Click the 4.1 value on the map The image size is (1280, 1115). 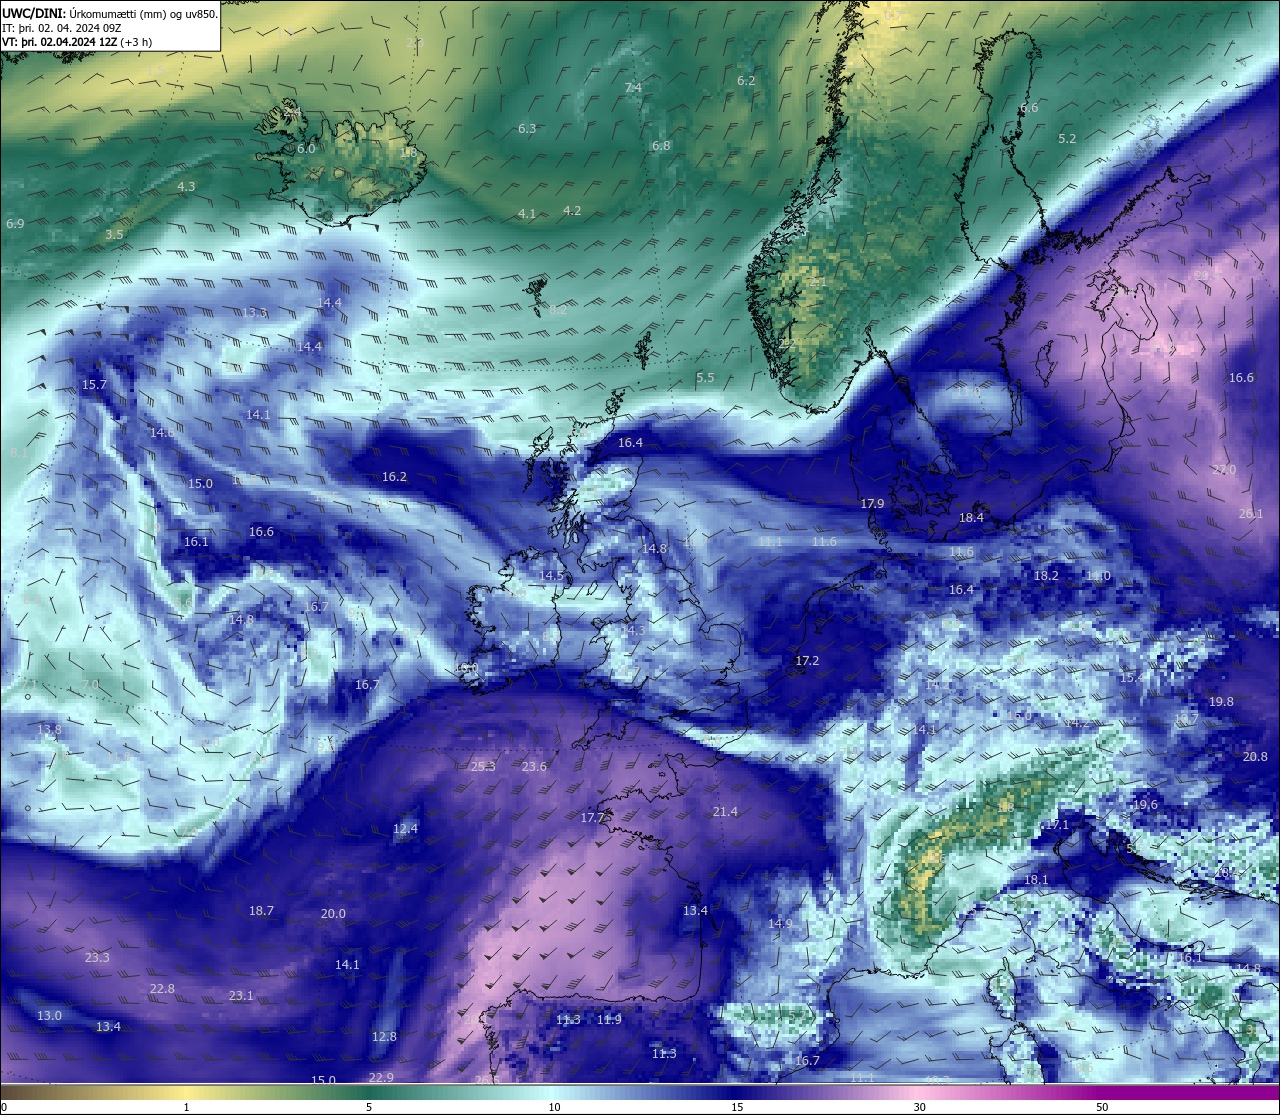pos(527,213)
